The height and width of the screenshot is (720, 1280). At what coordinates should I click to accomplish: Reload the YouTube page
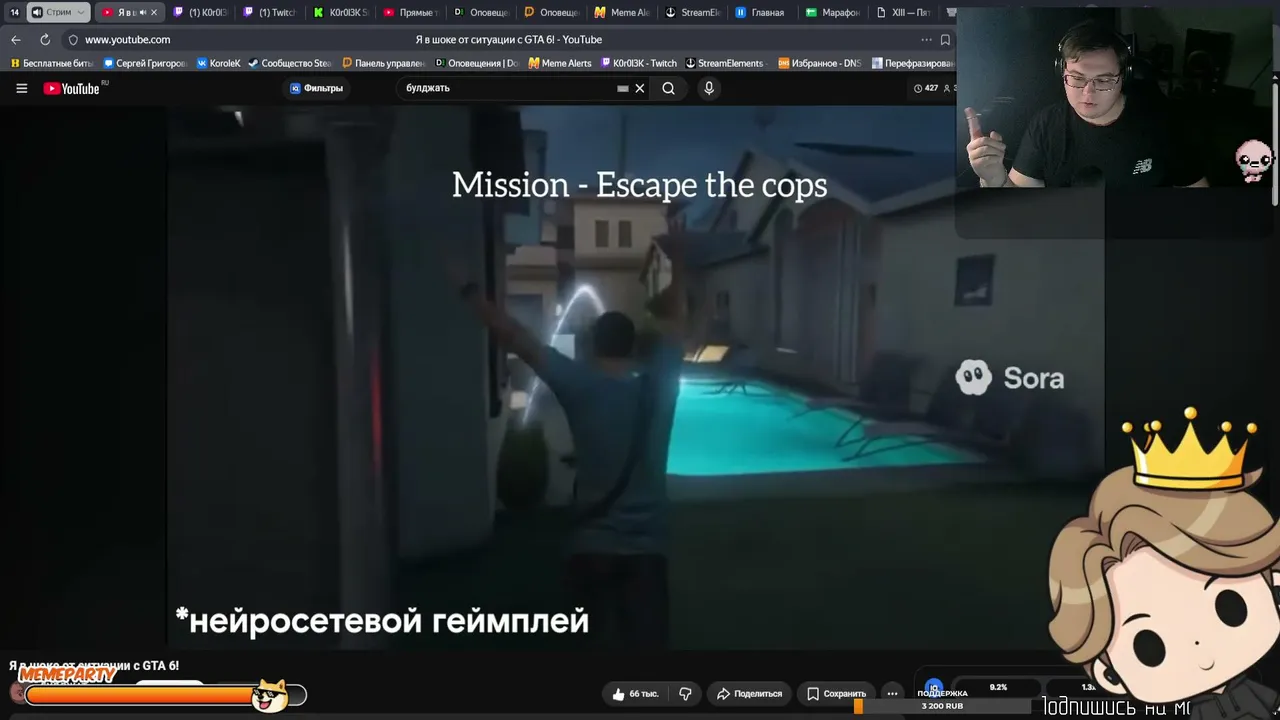point(45,40)
